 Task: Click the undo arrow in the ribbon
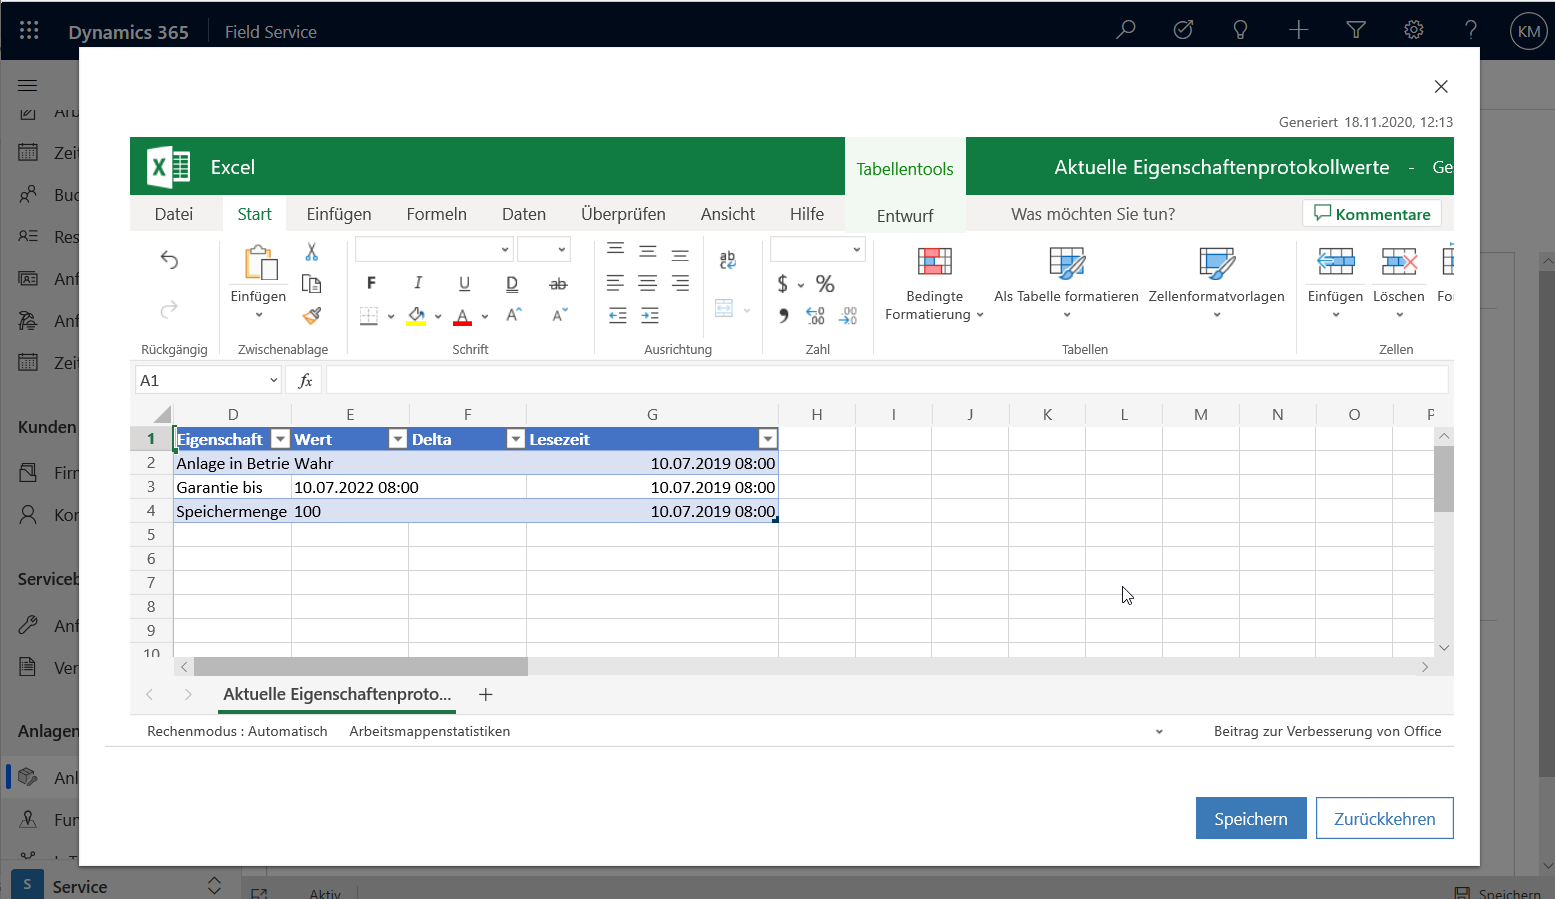[169, 260]
